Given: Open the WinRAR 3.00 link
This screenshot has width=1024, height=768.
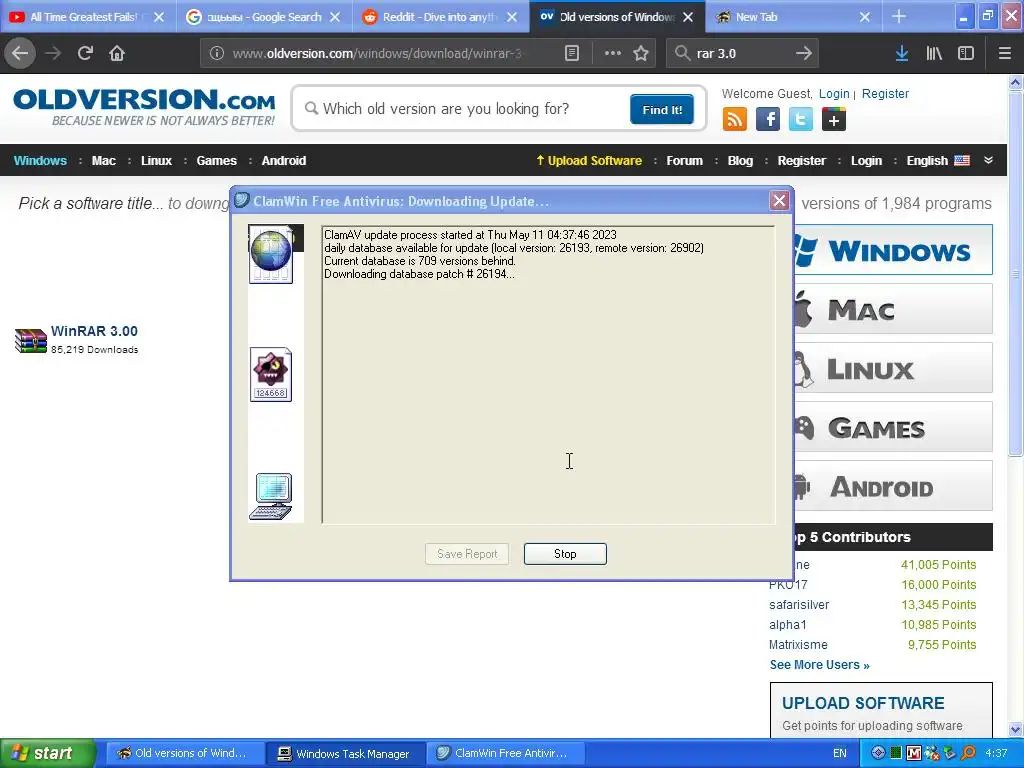Looking at the screenshot, I should (x=94, y=331).
